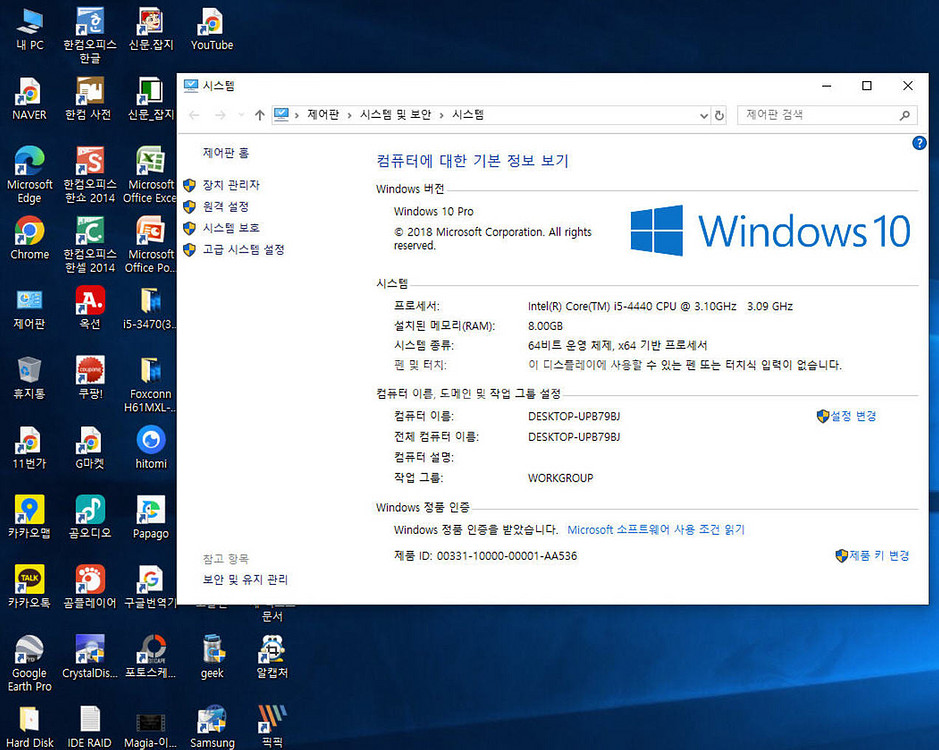The image size is (939, 750).
Task: Click the back arrow in System window
Action: pyautogui.click(x=194, y=115)
